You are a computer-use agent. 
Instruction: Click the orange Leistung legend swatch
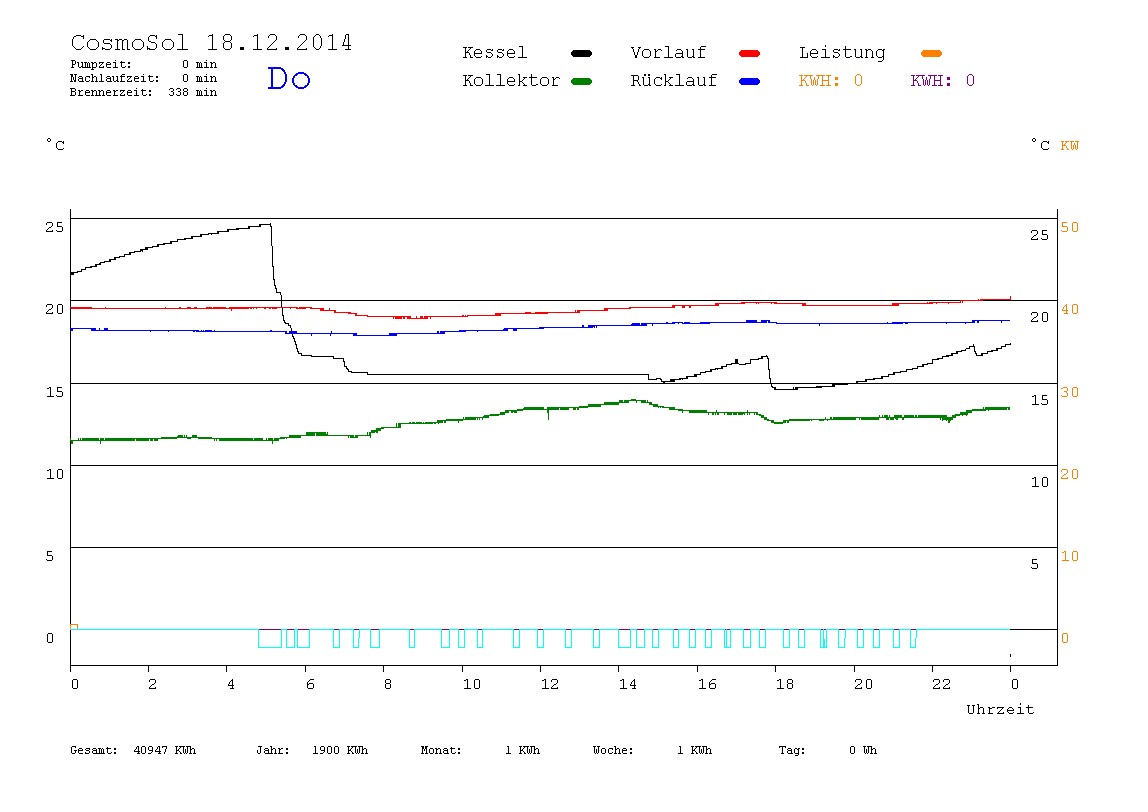(931, 53)
